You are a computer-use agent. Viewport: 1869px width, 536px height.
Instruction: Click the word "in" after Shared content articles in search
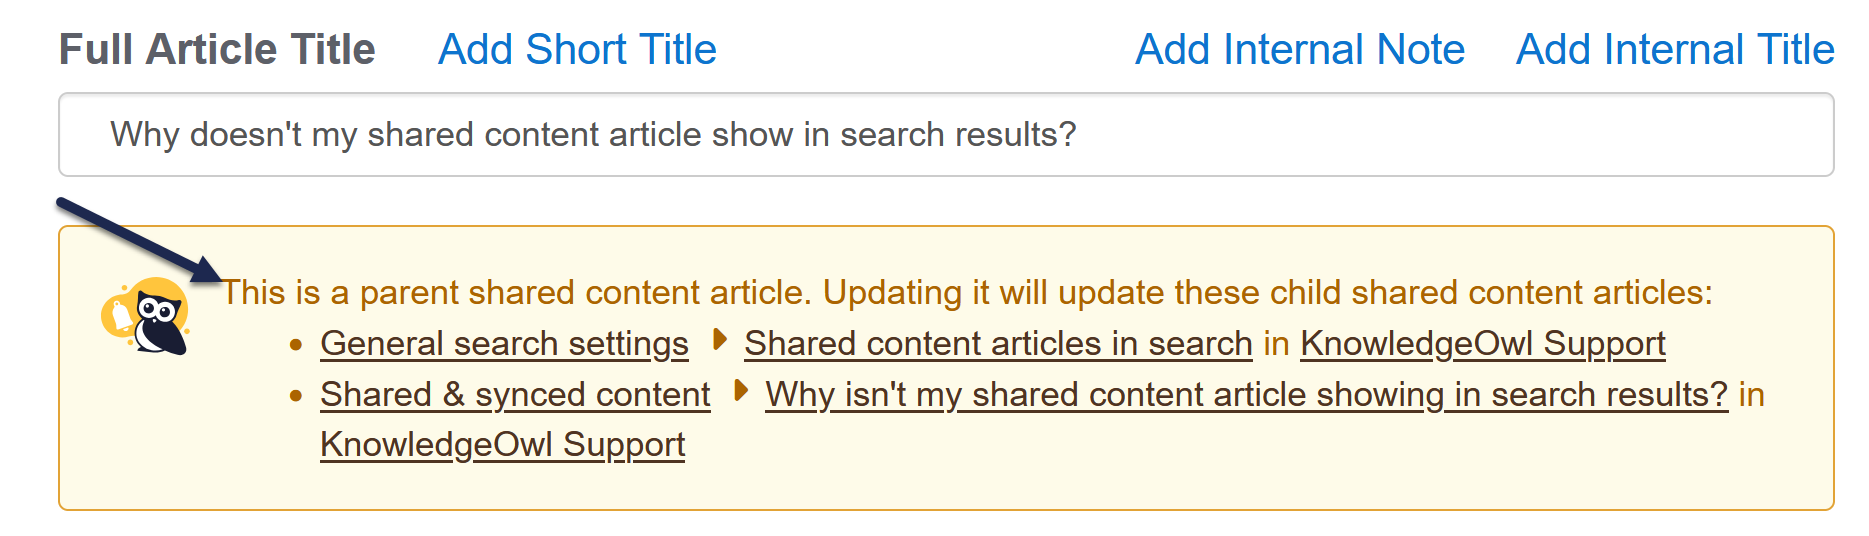pyautogui.click(x=1276, y=344)
